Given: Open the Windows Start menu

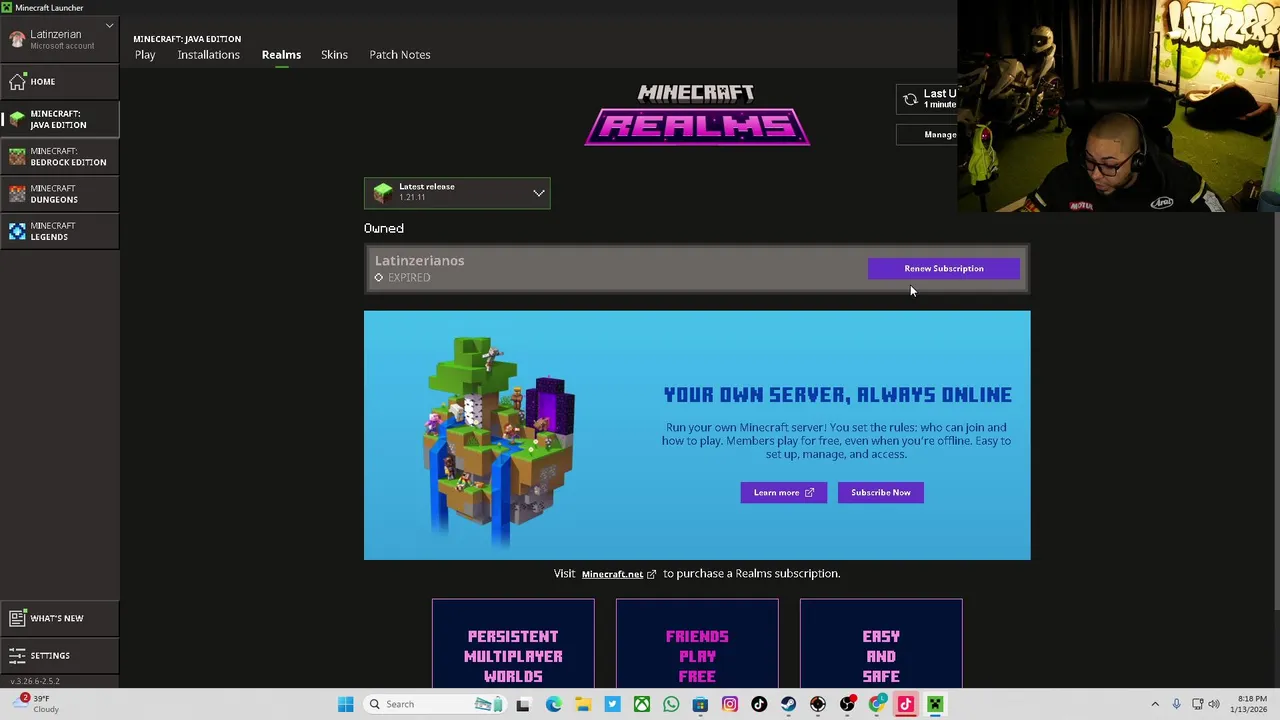Looking at the screenshot, I should 345,704.
